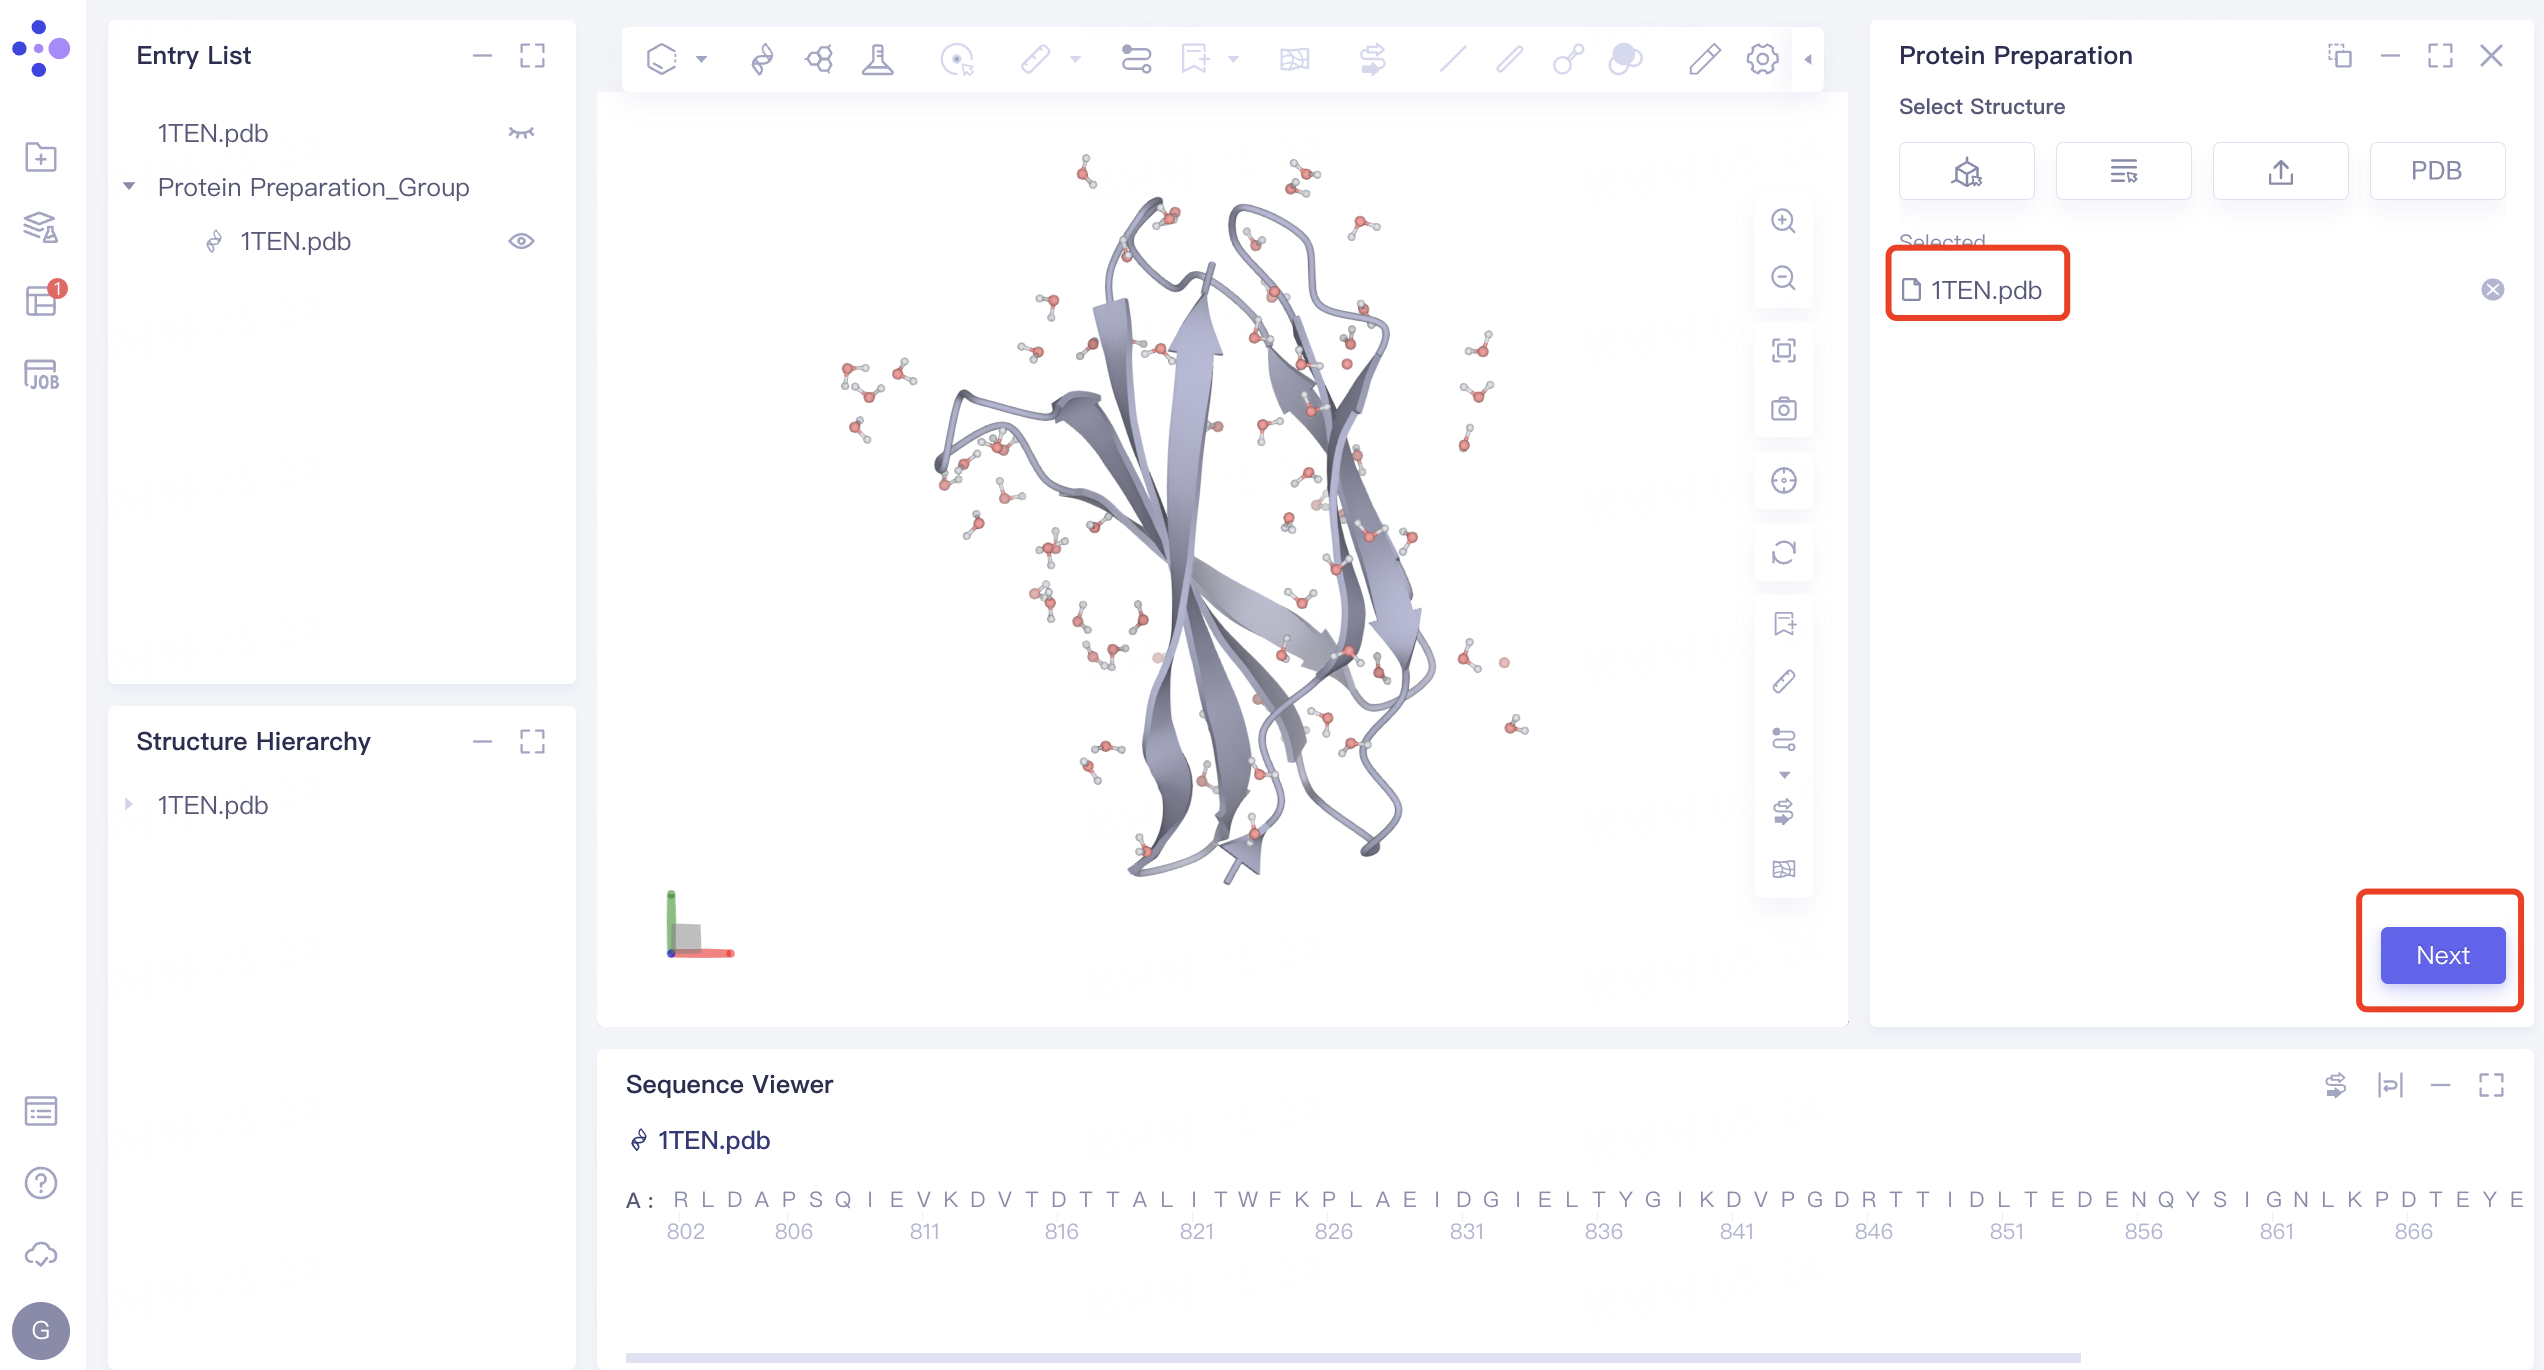2544x1370 pixels.
Task: Click the Sequence Viewer horizontal scrollbar
Action: pyautogui.click(x=1352, y=1357)
